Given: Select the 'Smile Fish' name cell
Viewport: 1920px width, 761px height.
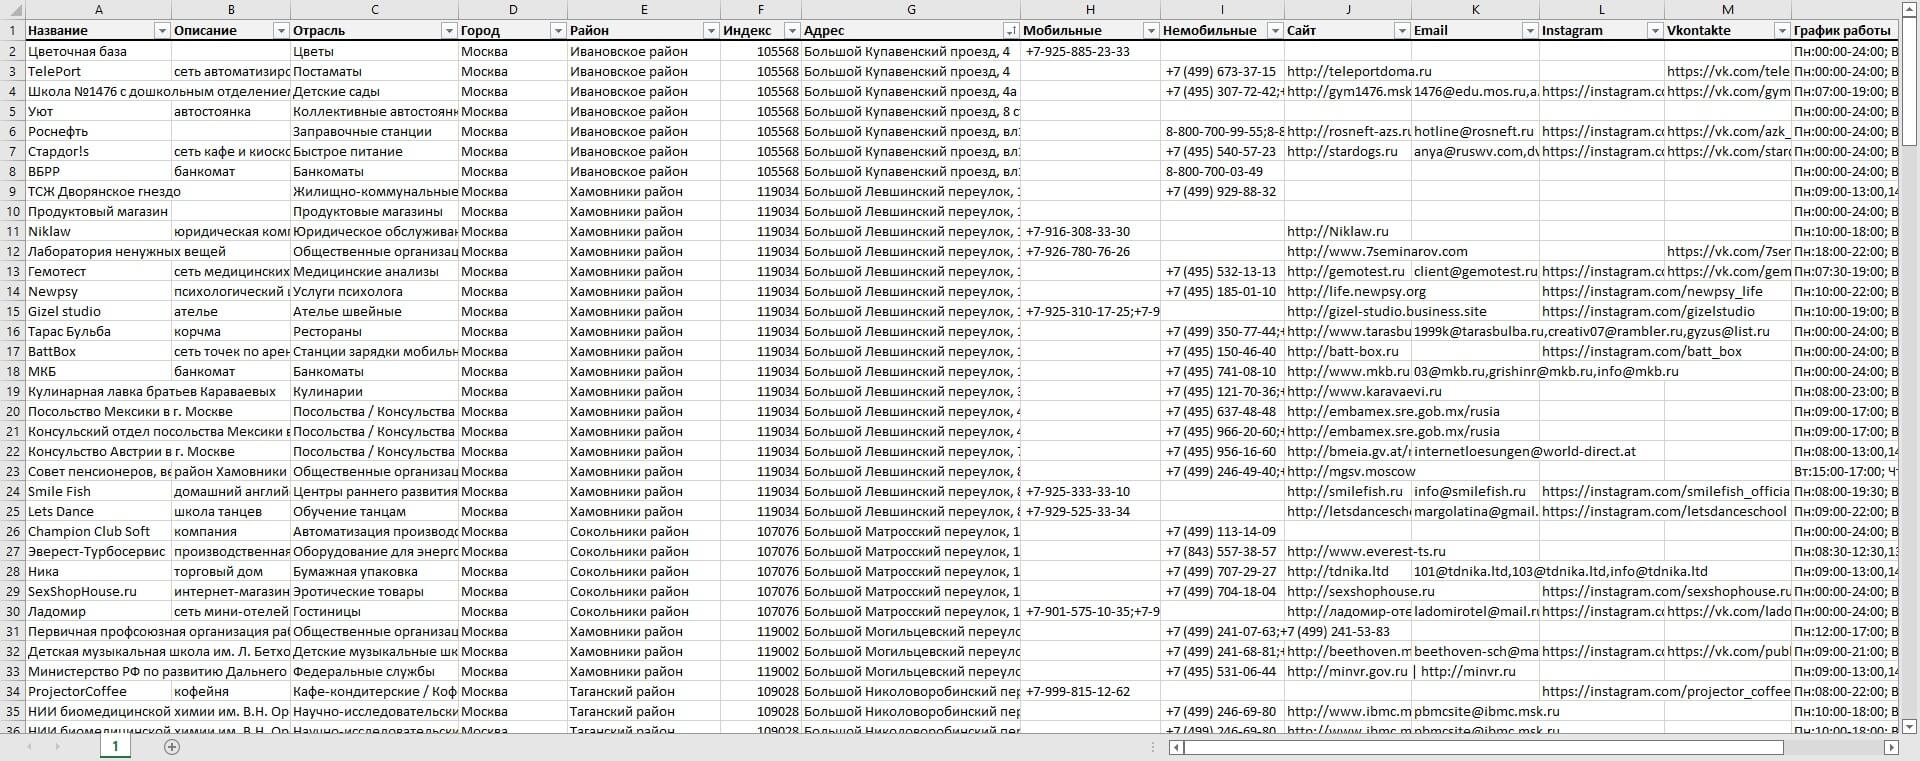Looking at the screenshot, I should [98, 491].
